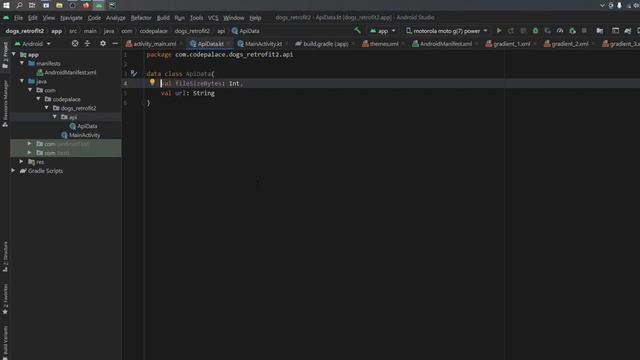Switch to gradient_1.xml tab
Screen dimensions: 640x360
coord(511,44)
